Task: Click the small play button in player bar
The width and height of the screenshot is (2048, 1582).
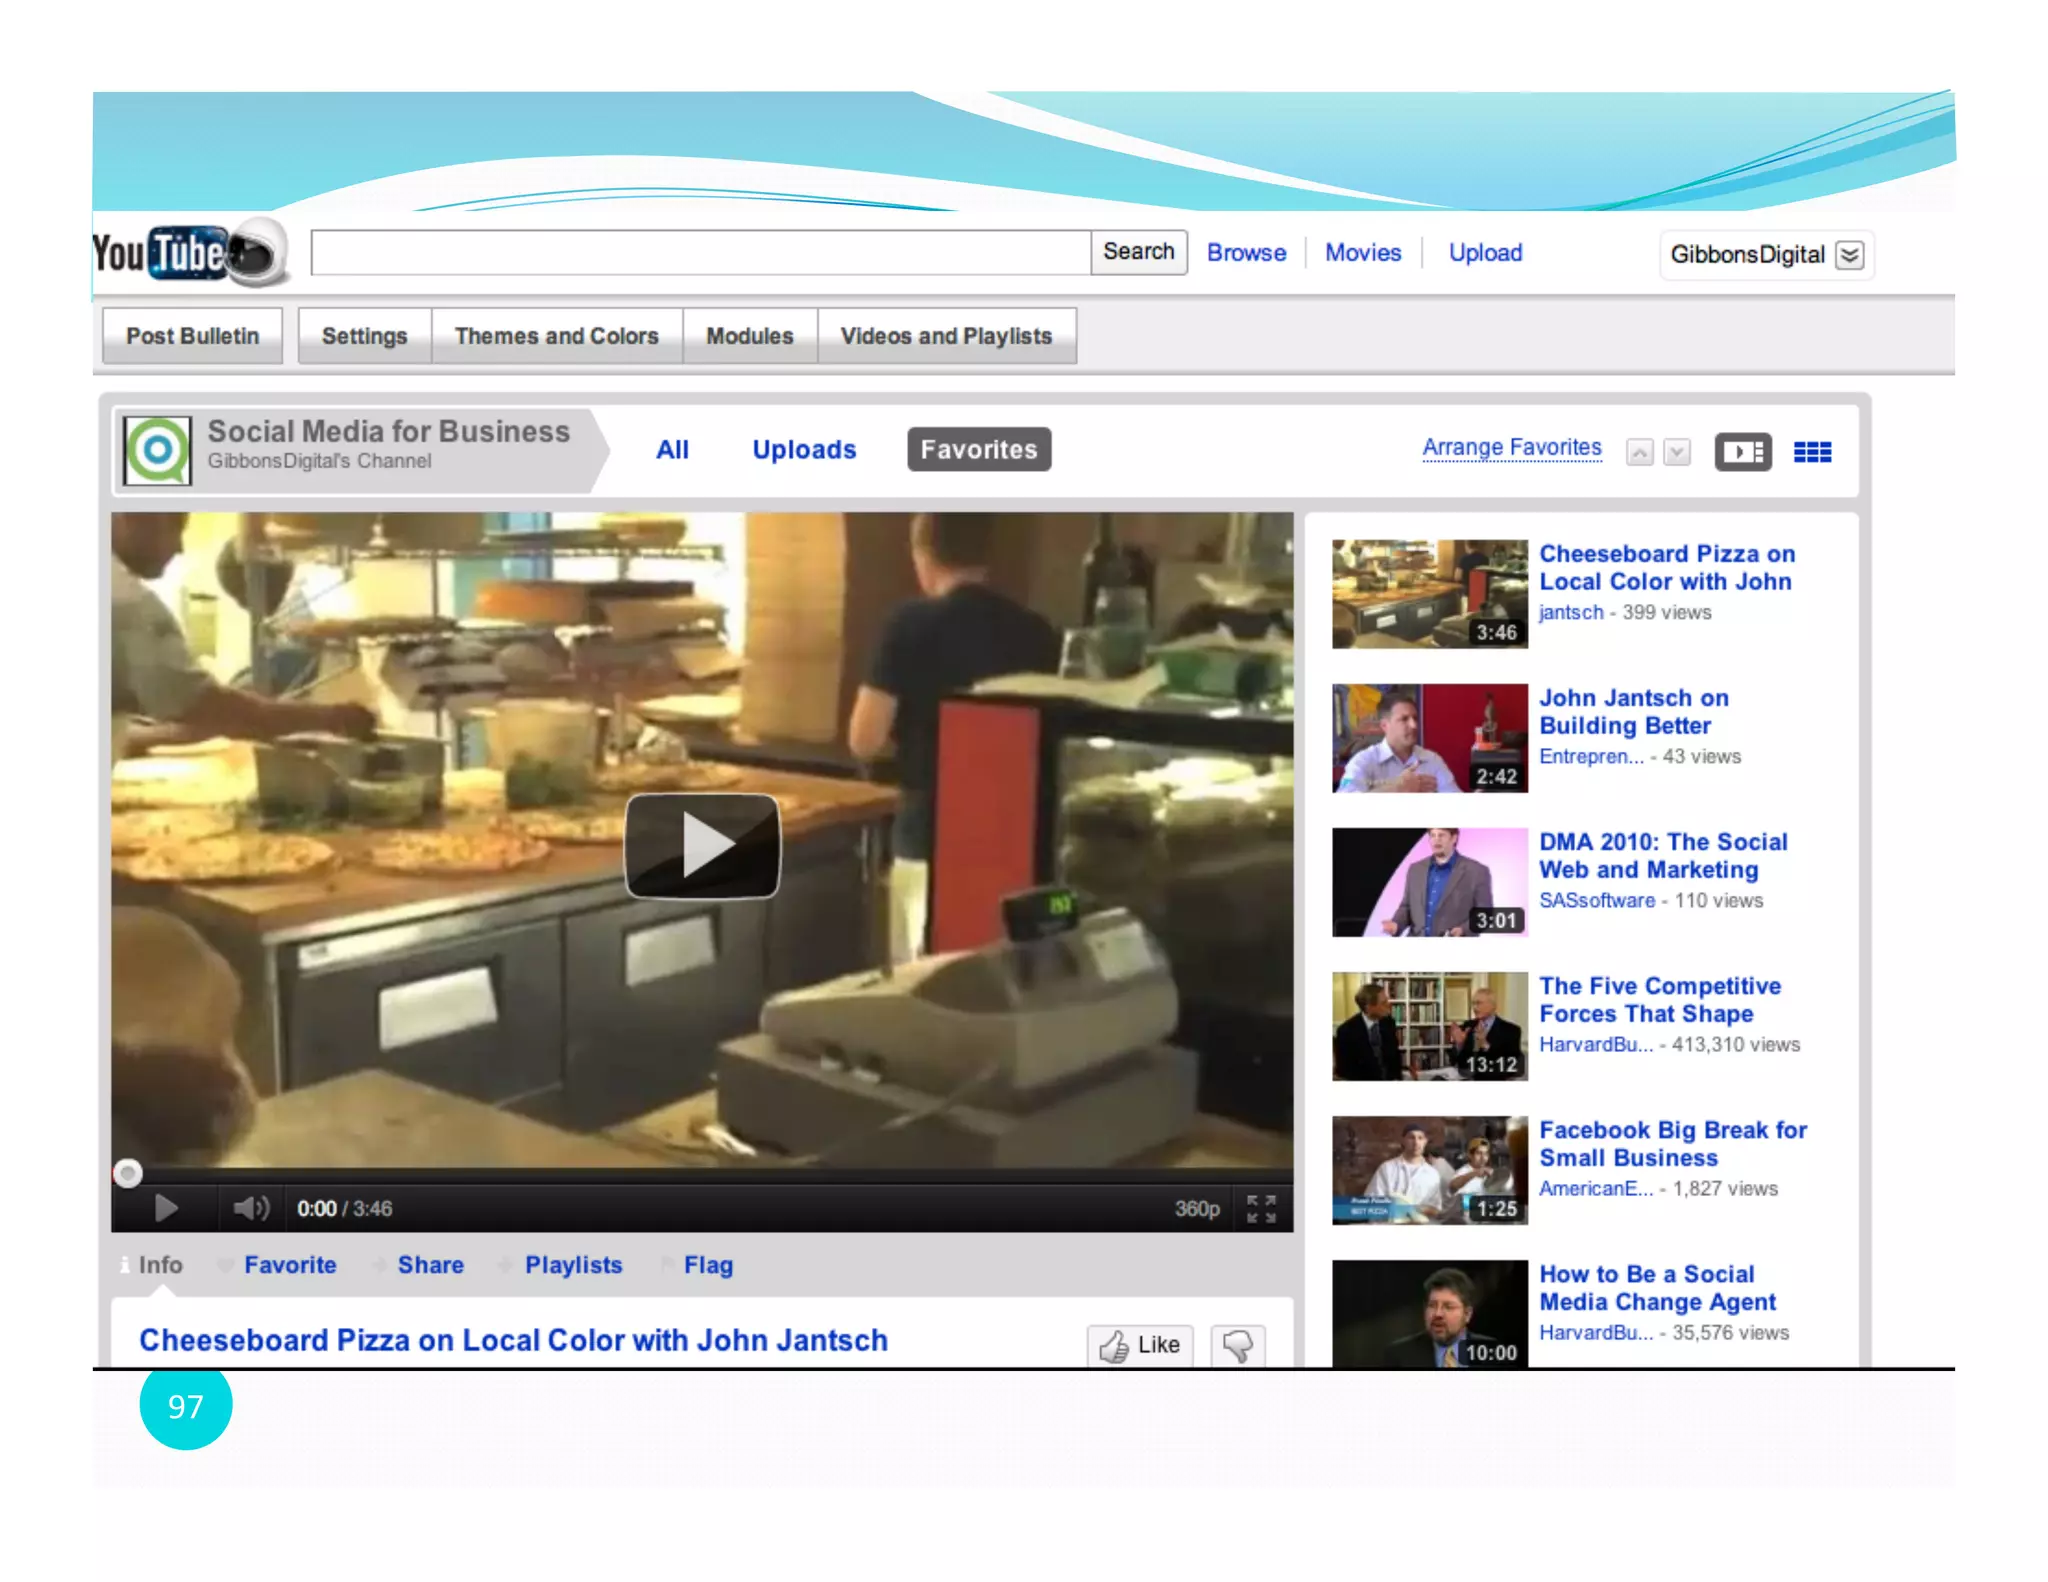Action: coord(166,1208)
